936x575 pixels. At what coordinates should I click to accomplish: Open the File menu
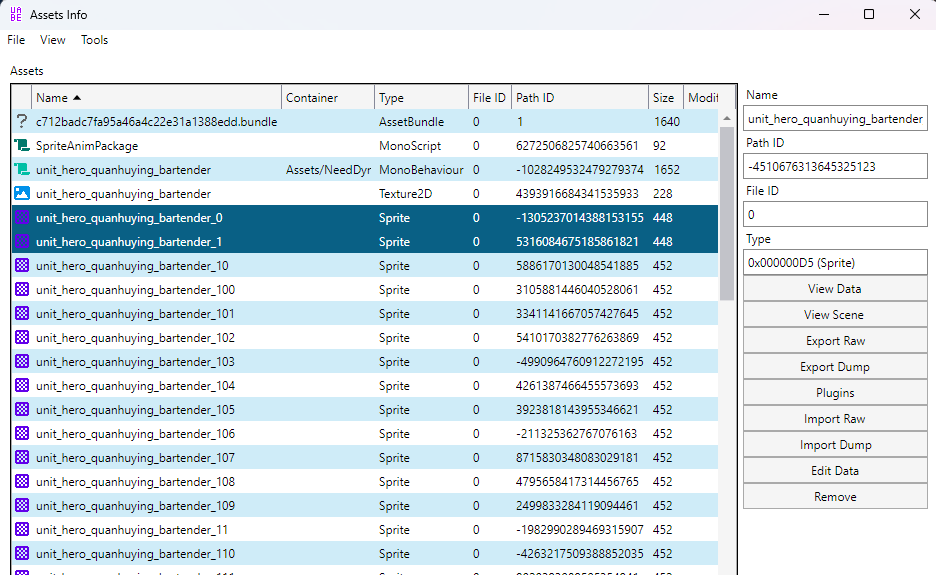16,40
